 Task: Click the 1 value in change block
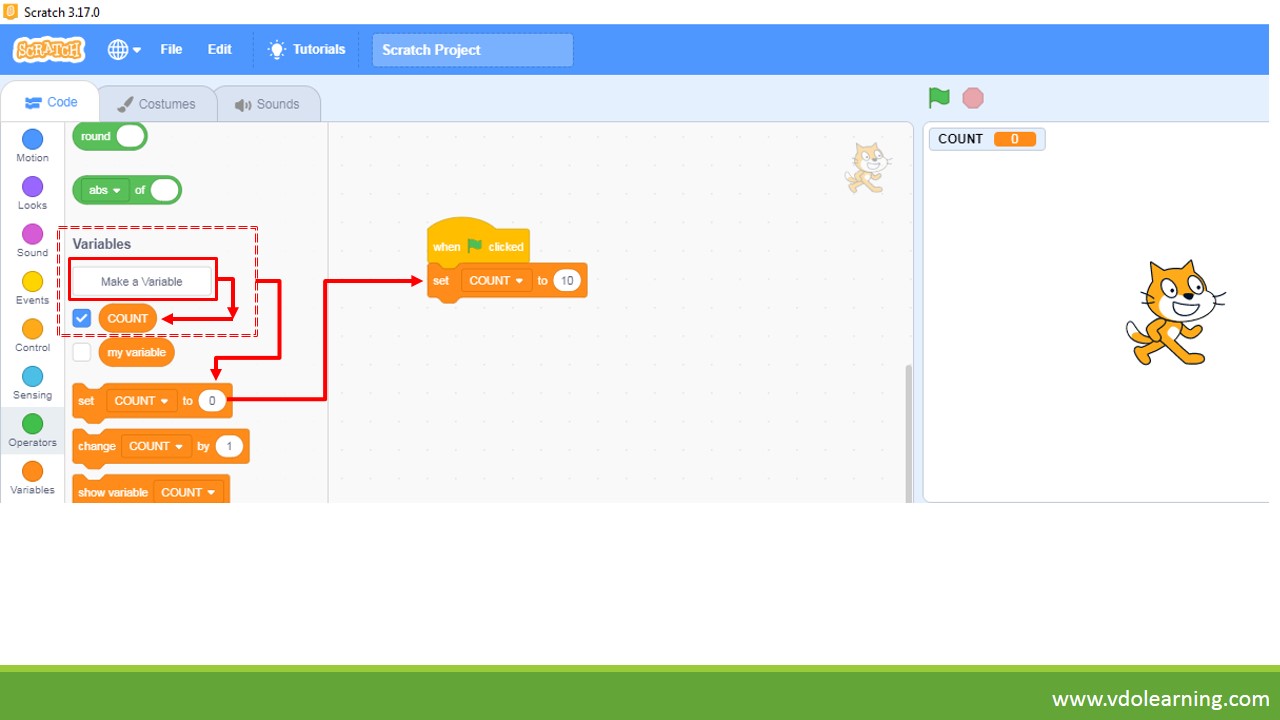point(229,446)
